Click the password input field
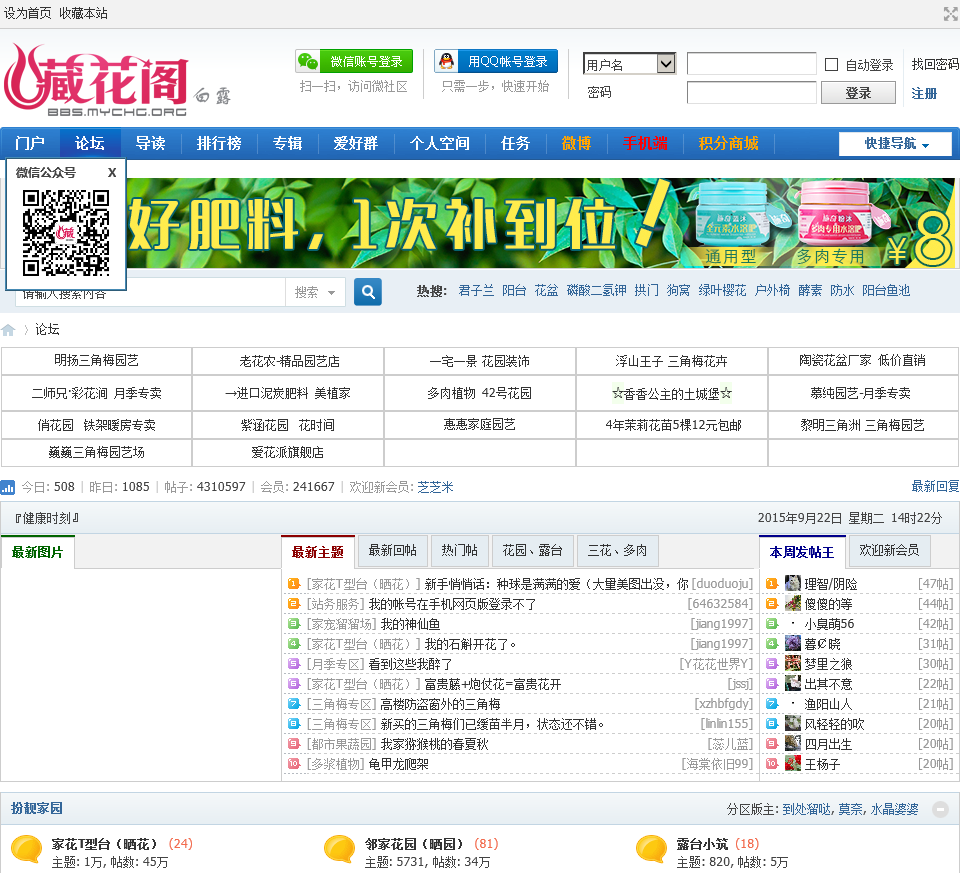This screenshot has width=960, height=873. [751, 93]
